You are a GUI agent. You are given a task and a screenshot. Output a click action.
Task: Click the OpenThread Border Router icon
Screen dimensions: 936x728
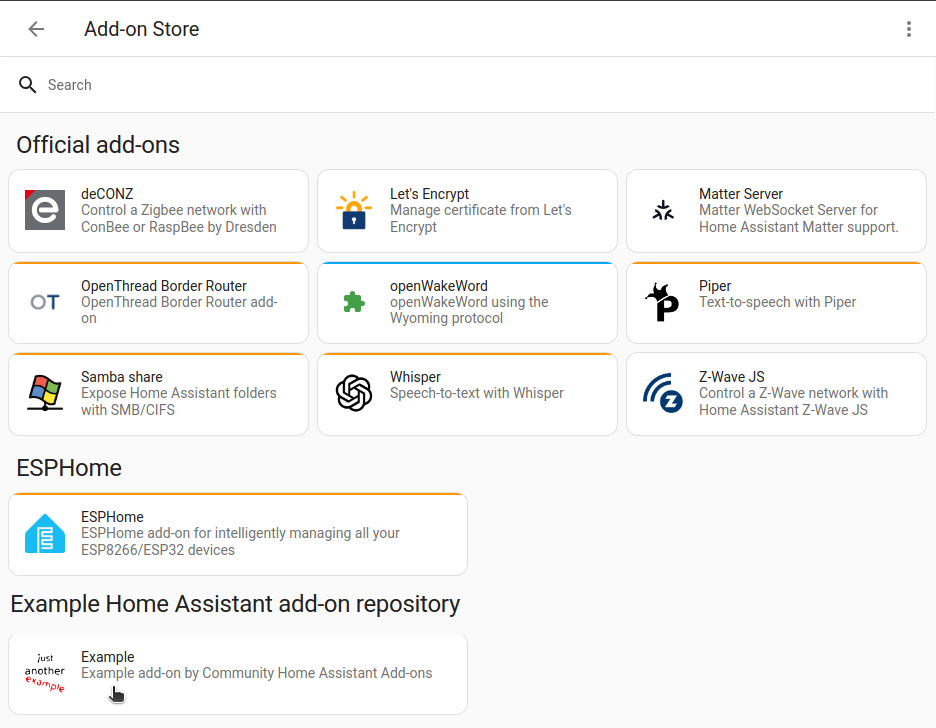coord(45,301)
